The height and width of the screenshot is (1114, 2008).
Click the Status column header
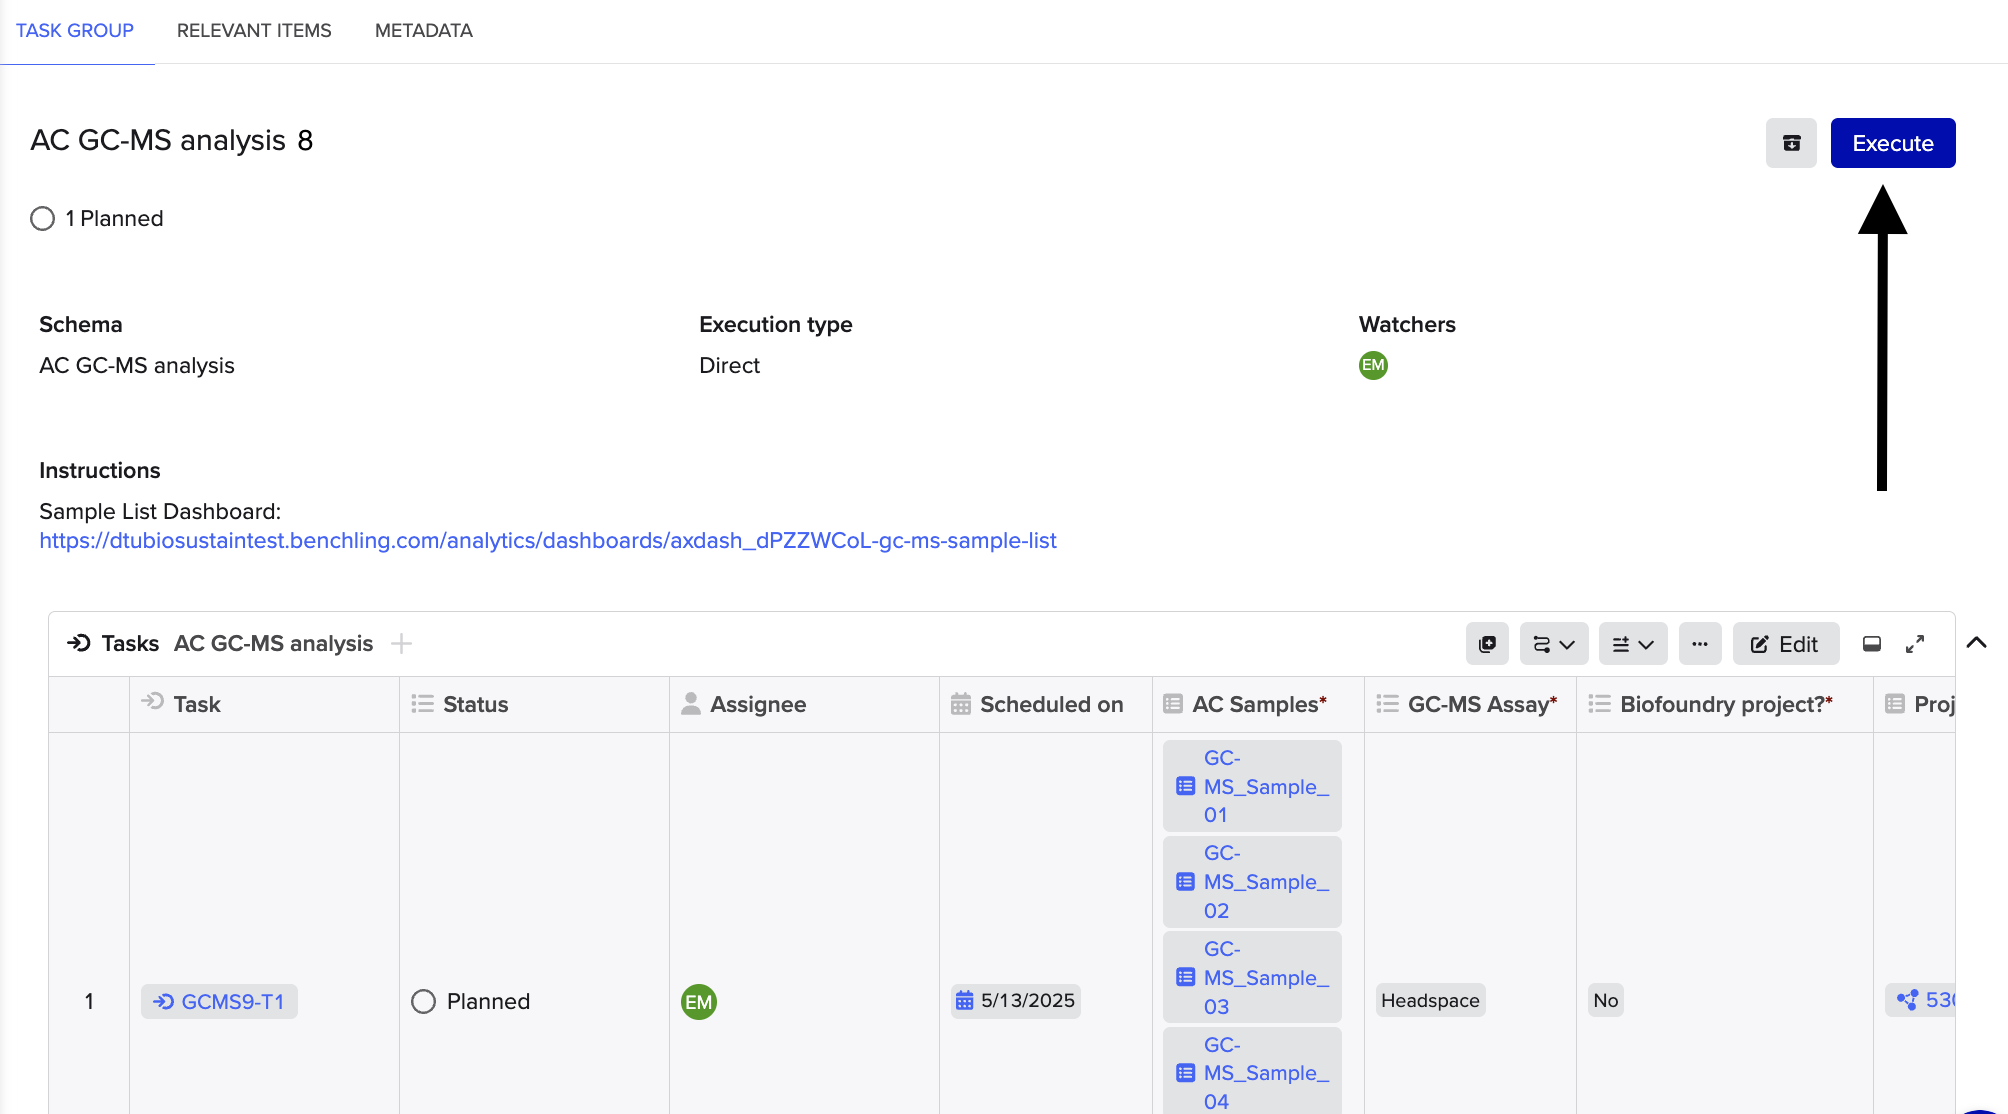point(535,704)
